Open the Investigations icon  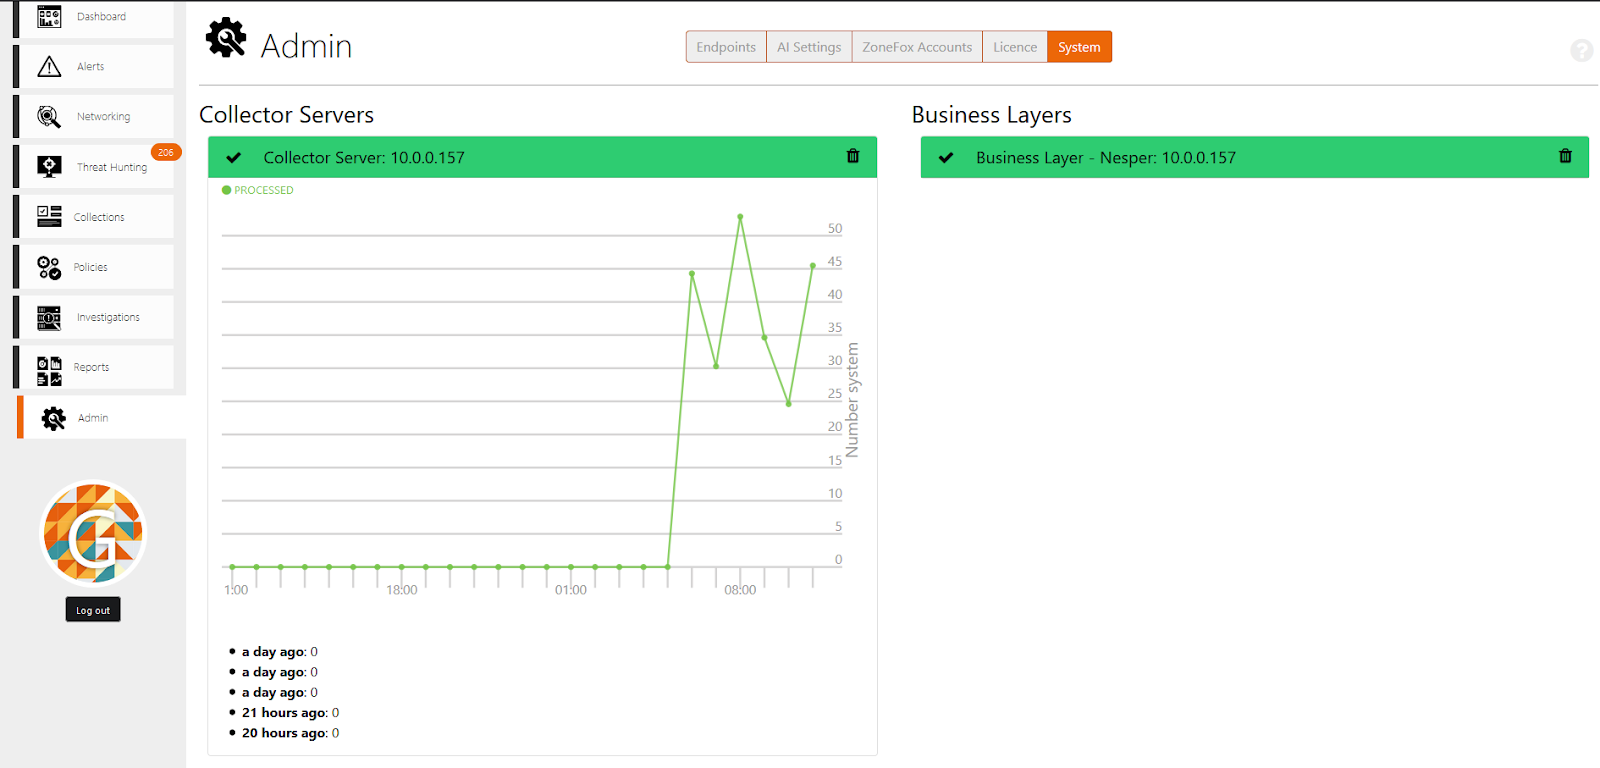coord(49,318)
